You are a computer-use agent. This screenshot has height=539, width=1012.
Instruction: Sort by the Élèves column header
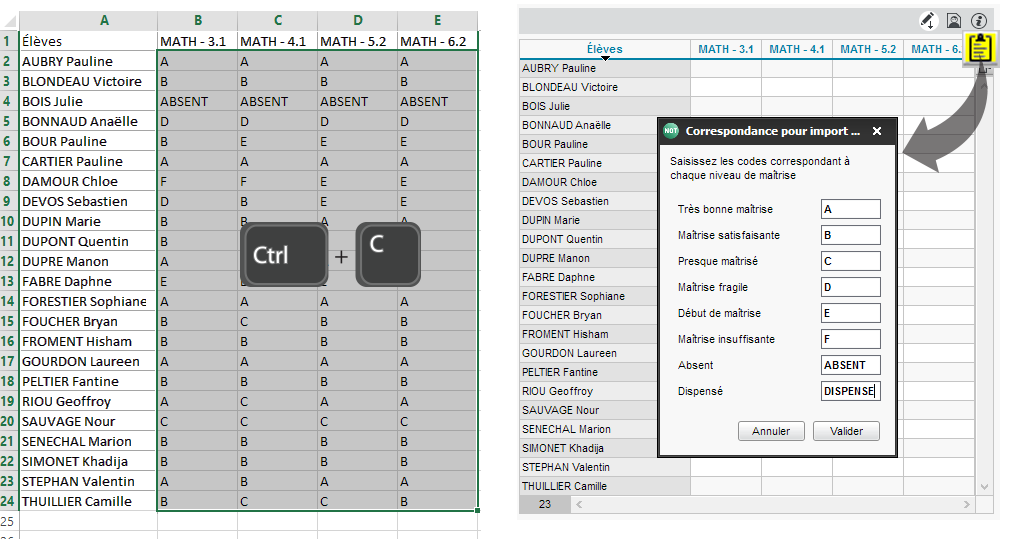[605, 49]
